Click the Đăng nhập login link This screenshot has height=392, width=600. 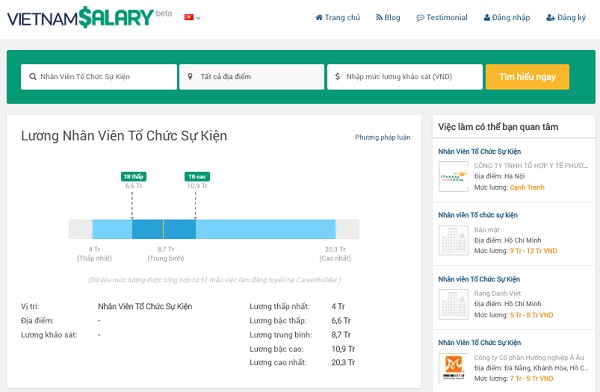507,17
